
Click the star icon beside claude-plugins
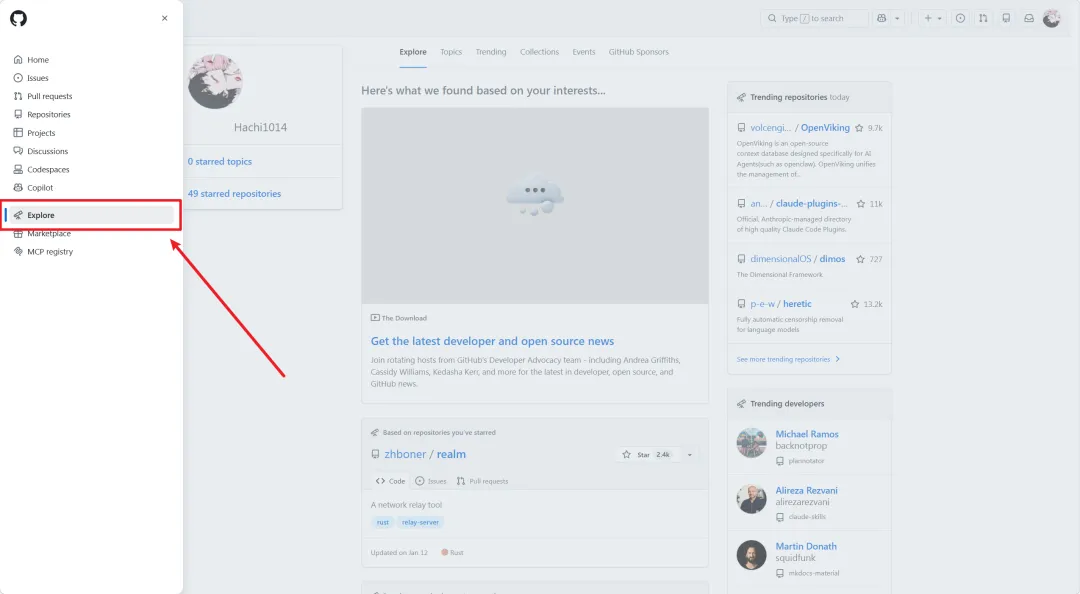860,204
